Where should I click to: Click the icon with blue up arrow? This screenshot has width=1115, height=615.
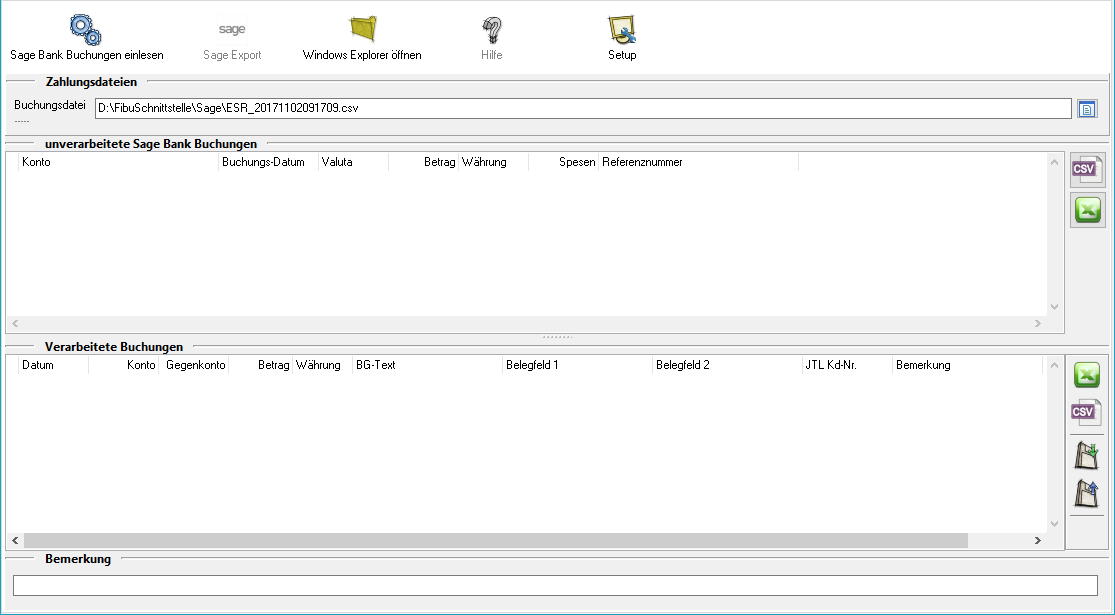coord(1086,493)
